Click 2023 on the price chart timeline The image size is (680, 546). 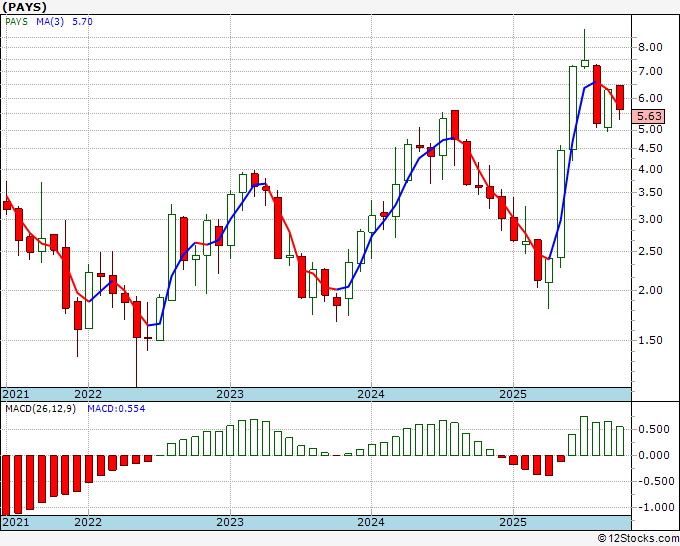point(230,394)
